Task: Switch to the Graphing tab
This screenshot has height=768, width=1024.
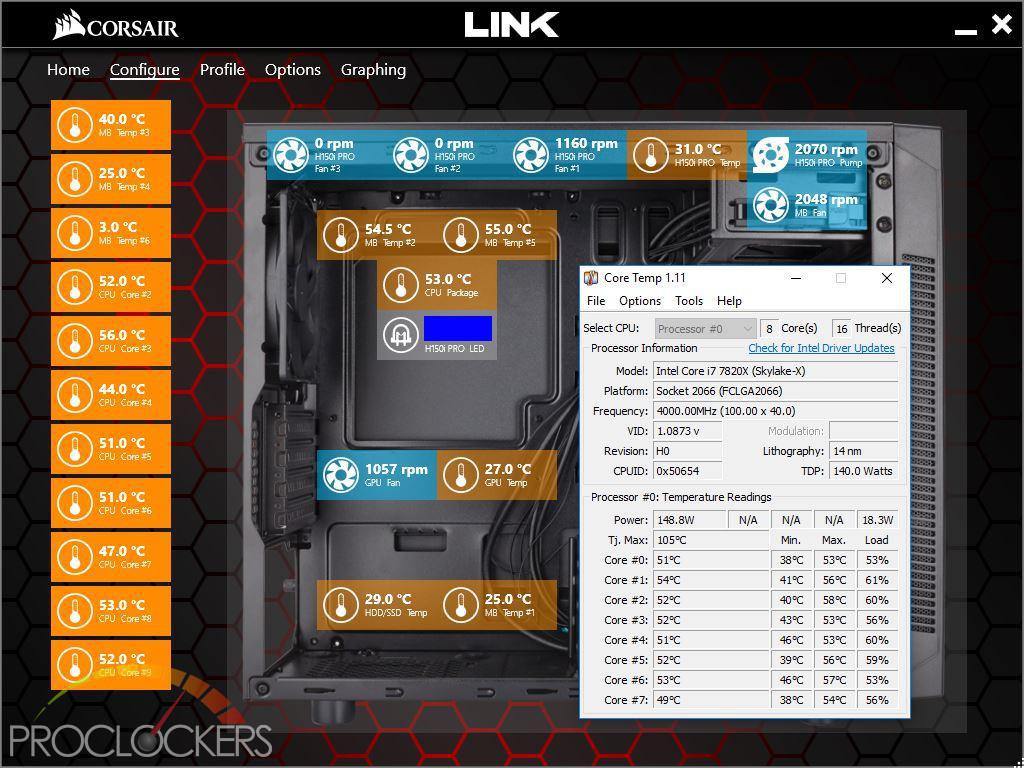Action: coord(374,70)
